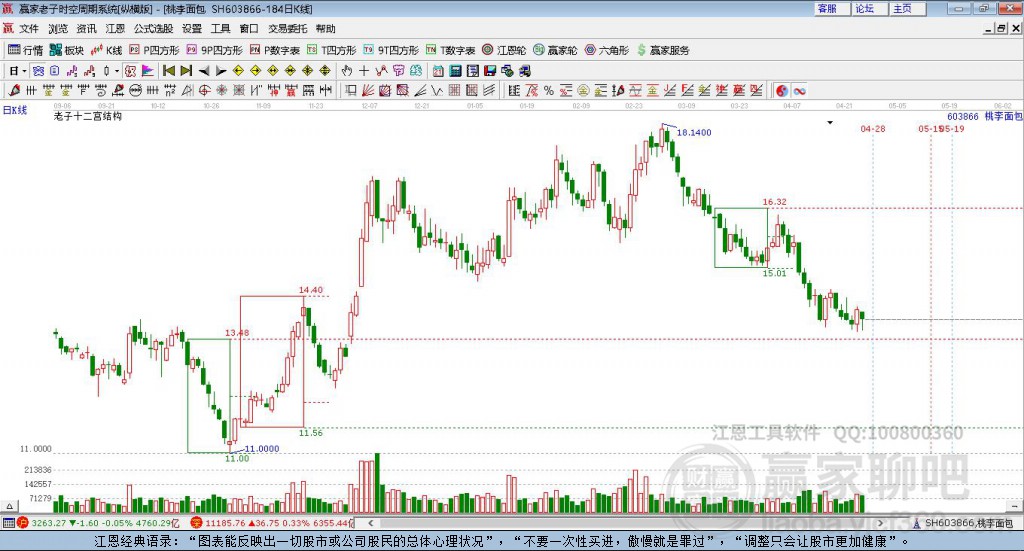Click the 18.1400 peak price label
This screenshot has width=1024, height=551.
coord(694,133)
